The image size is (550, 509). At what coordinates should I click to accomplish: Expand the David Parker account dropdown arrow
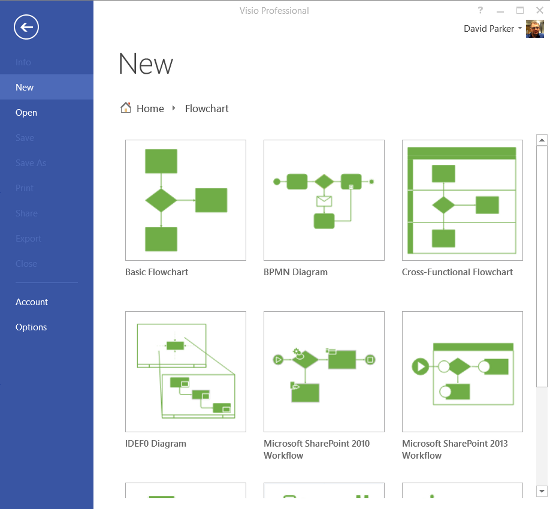pos(520,28)
